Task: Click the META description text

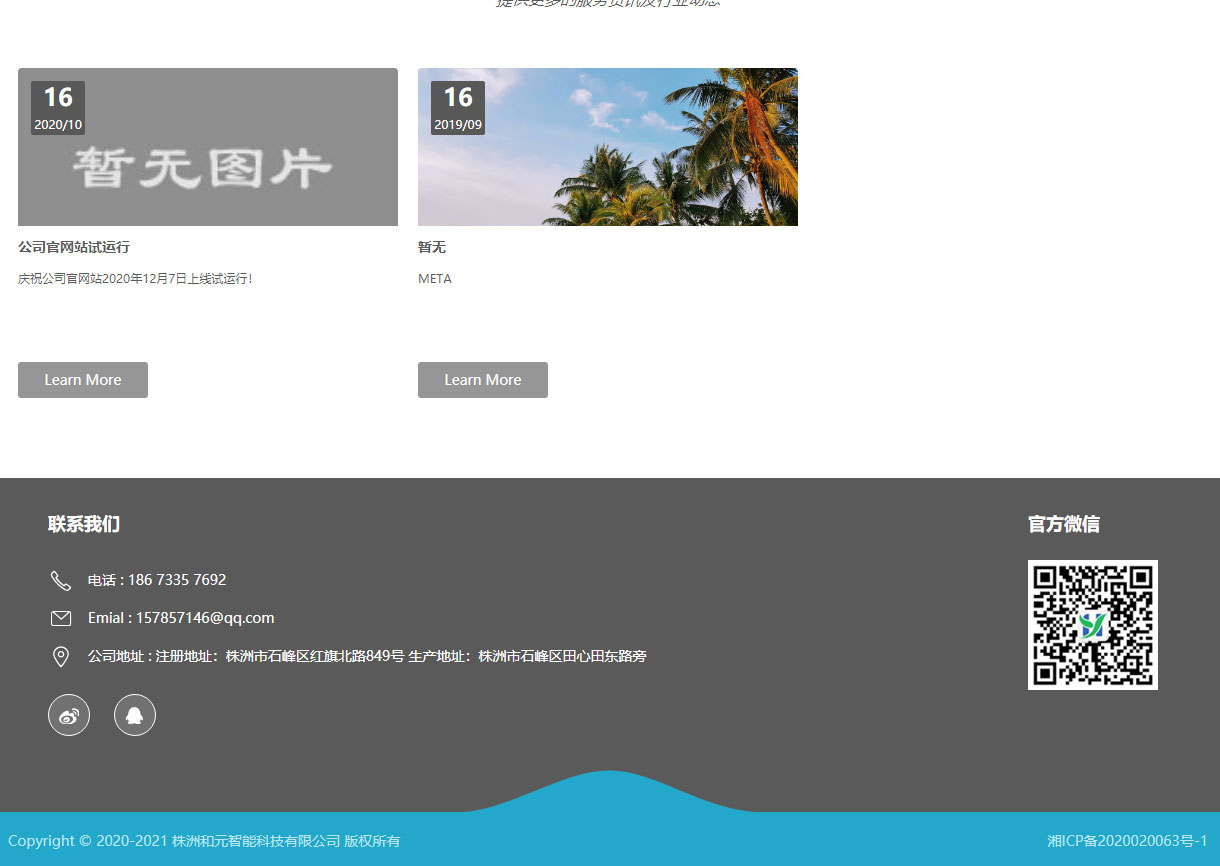Action: tap(435, 279)
